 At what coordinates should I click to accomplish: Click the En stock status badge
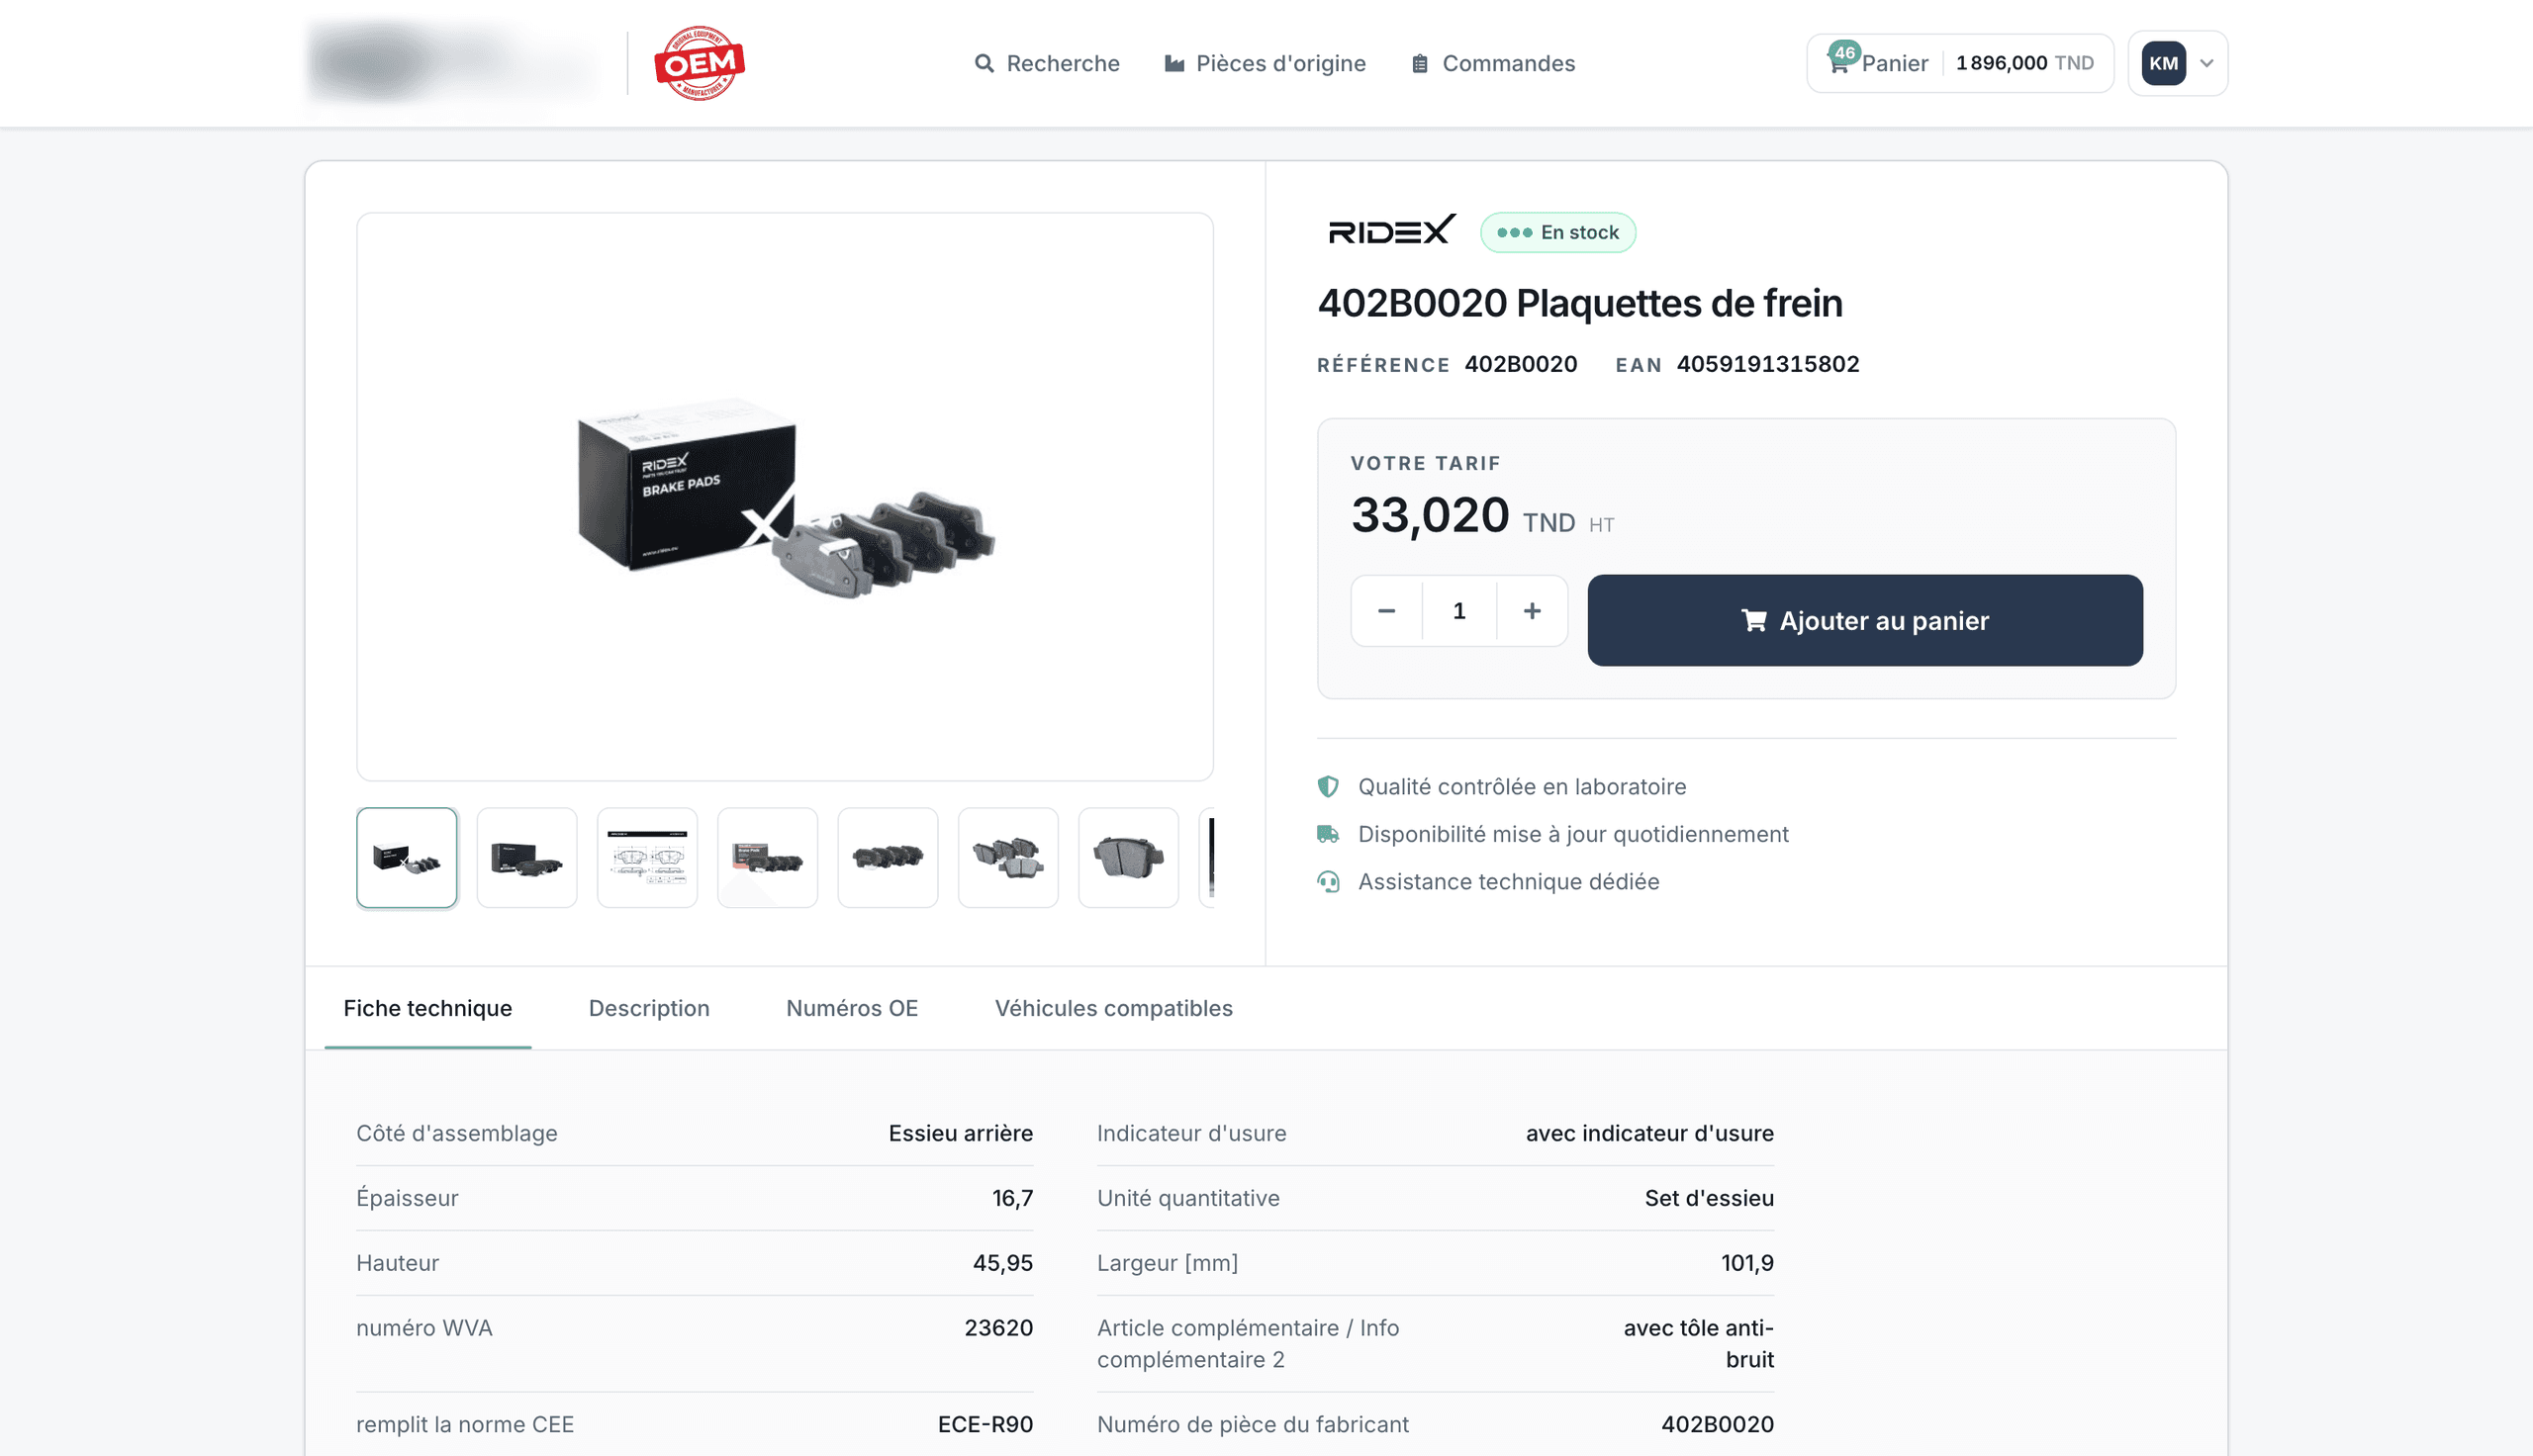1558,232
